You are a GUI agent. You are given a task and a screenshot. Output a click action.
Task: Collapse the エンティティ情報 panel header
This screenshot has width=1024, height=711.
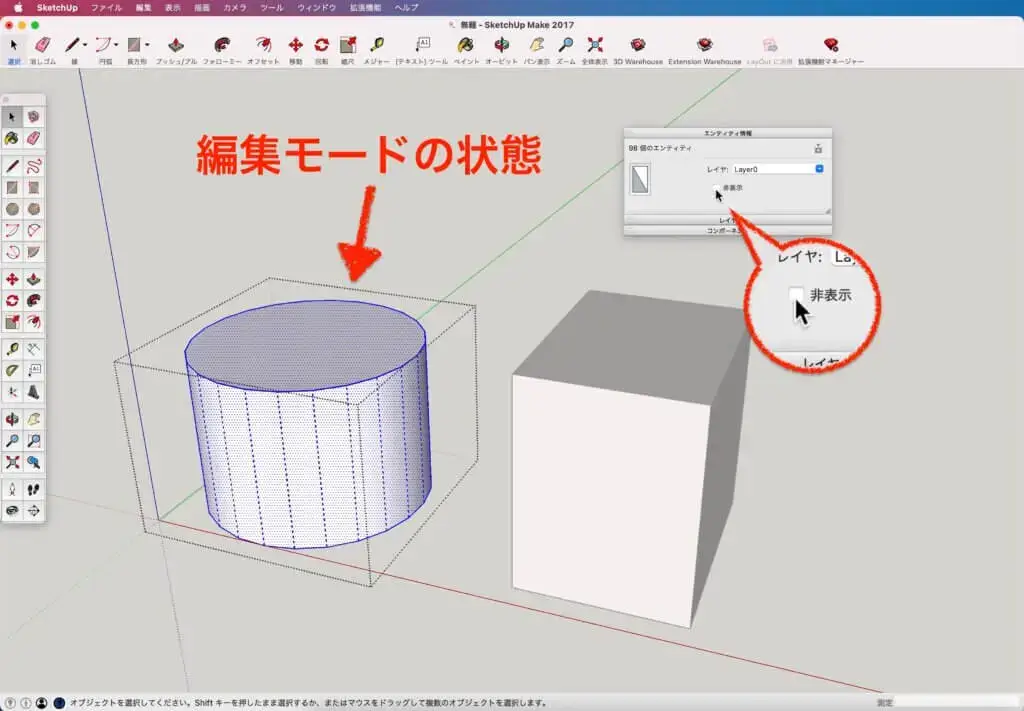tap(728, 133)
